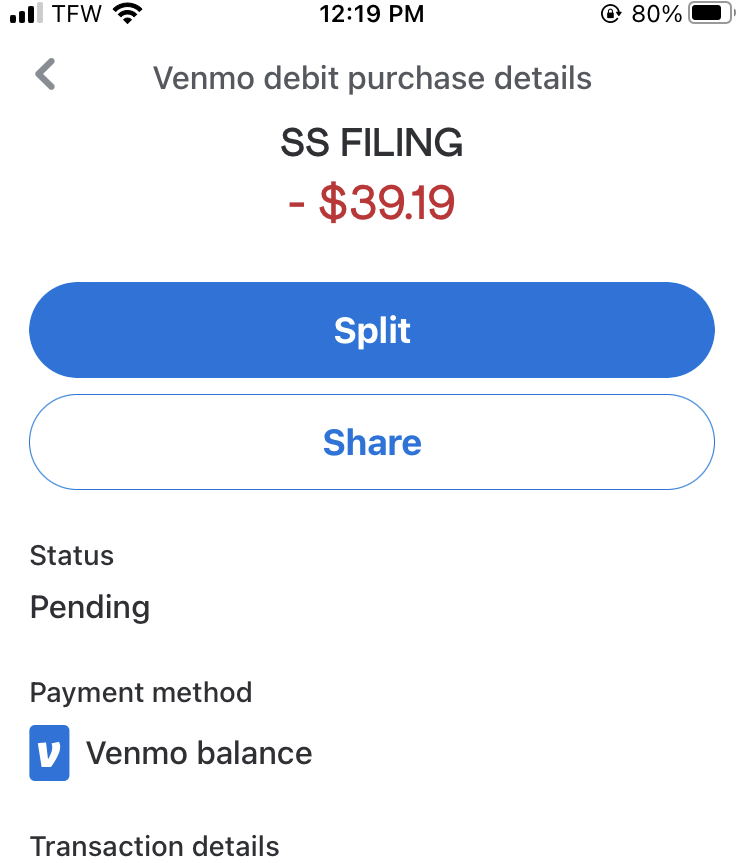The width and height of the screenshot is (741, 863).
Task: Tap the TFW carrier label
Action: [x=77, y=14]
